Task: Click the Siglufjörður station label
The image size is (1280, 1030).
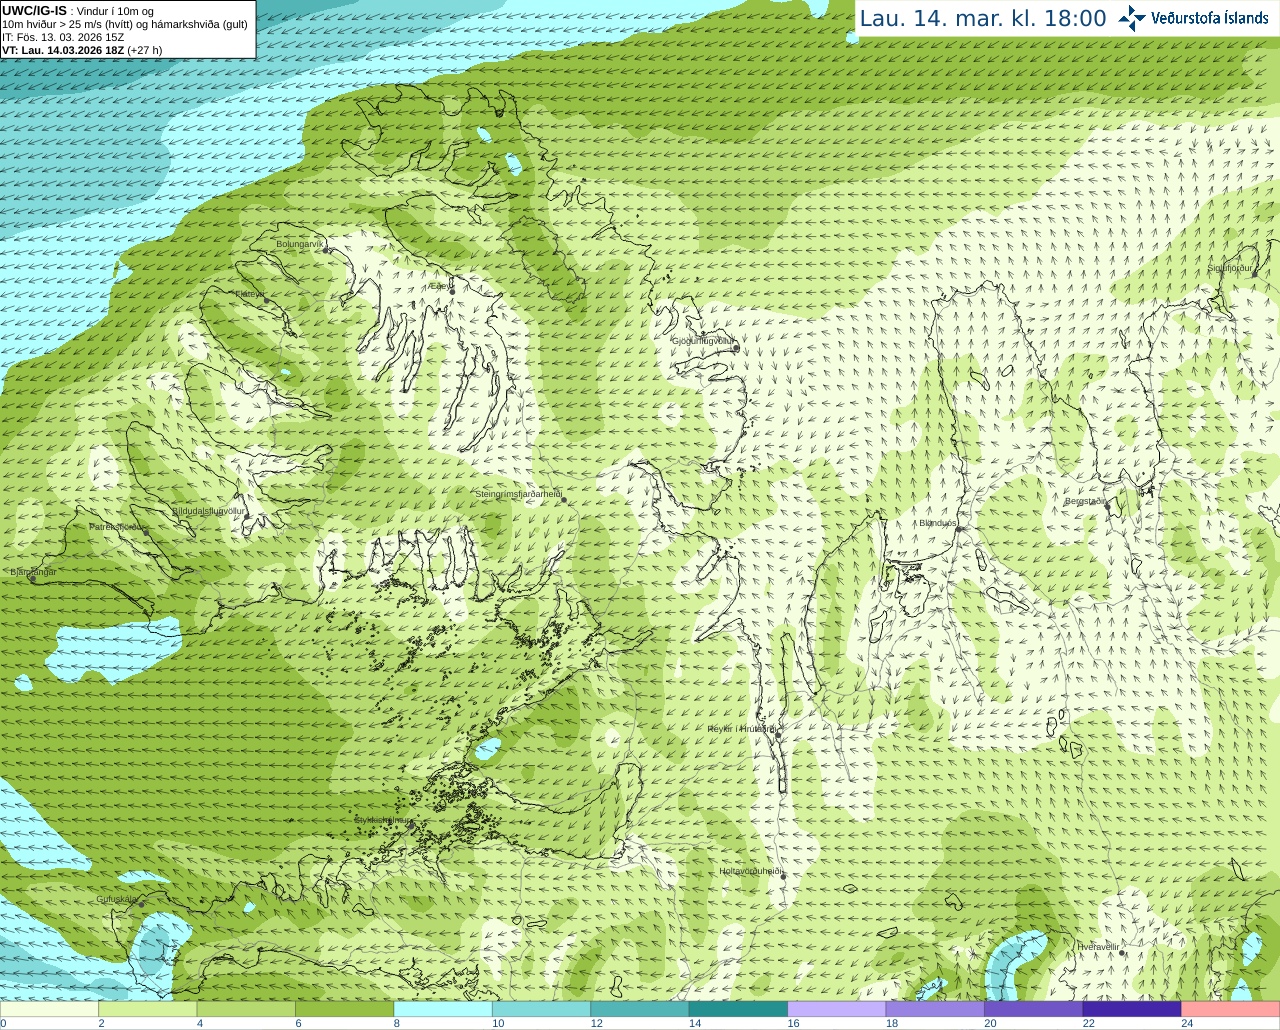Action: (1230, 268)
